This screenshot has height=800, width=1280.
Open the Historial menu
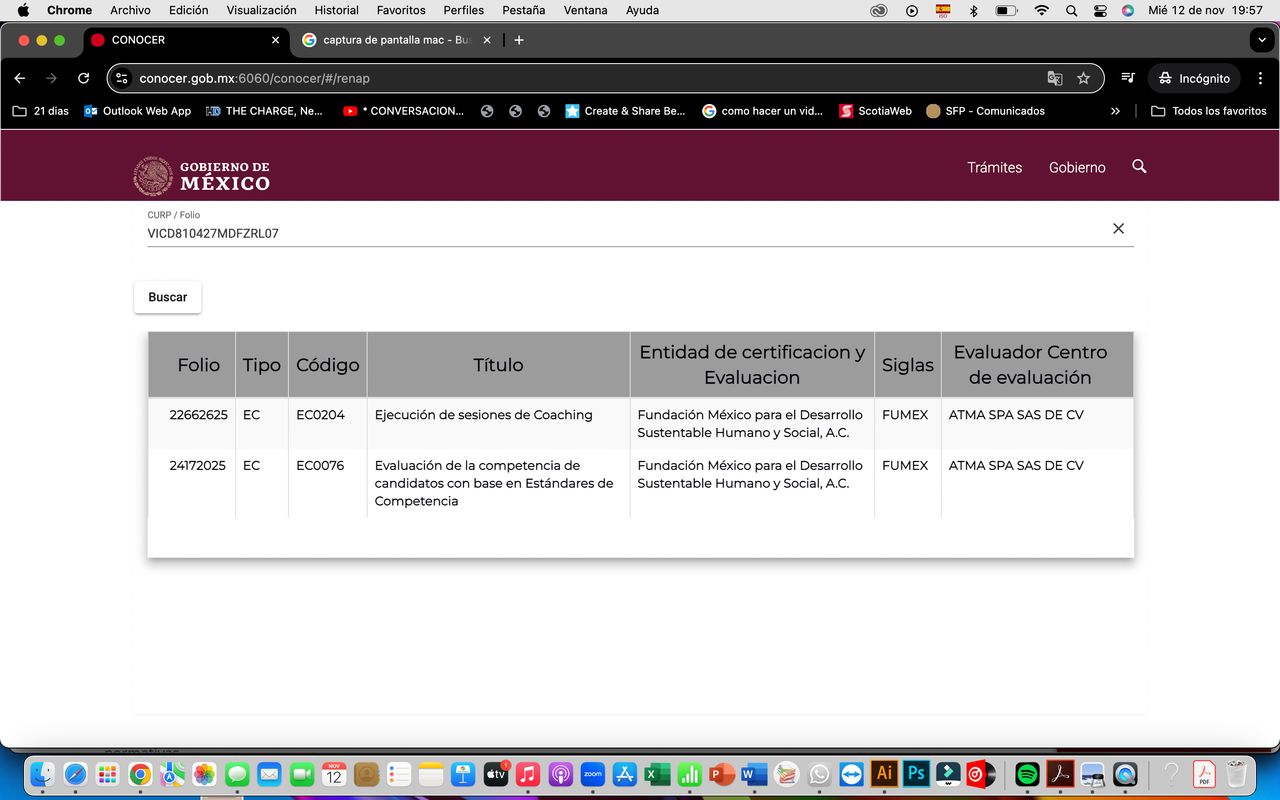pyautogui.click(x=336, y=10)
